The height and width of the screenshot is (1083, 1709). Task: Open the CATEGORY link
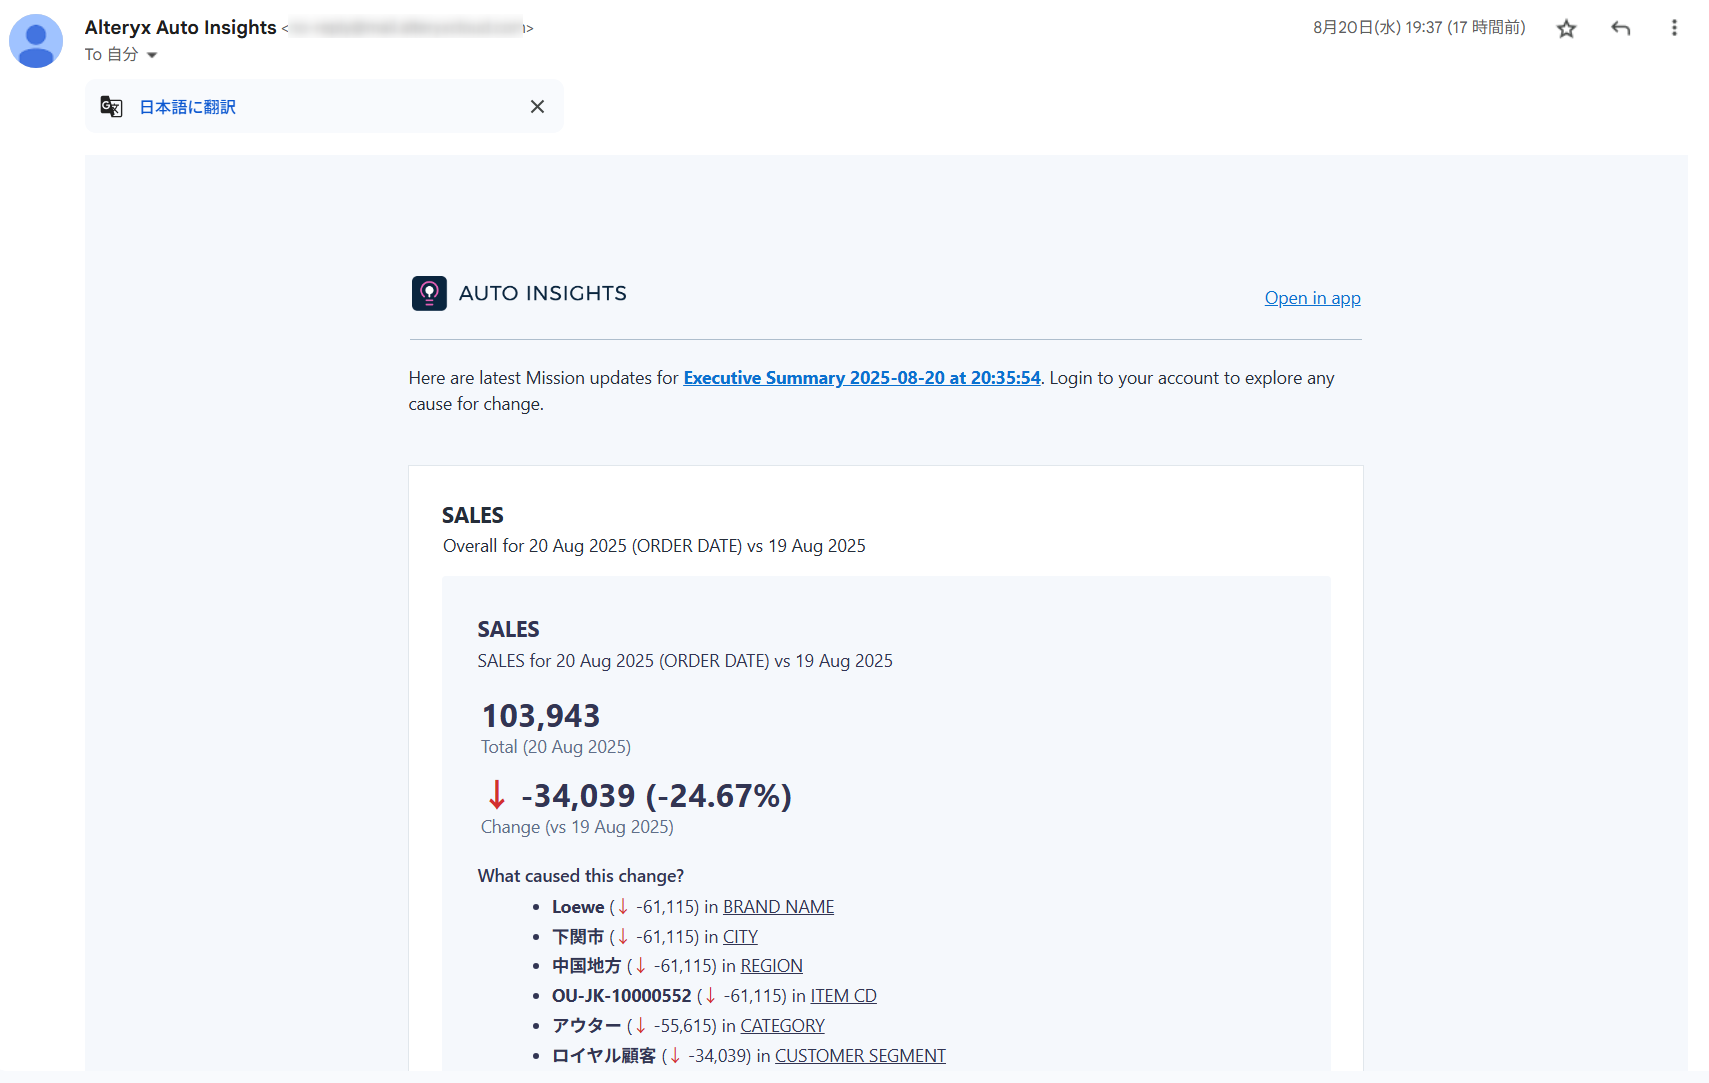pyautogui.click(x=782, y=1026)
